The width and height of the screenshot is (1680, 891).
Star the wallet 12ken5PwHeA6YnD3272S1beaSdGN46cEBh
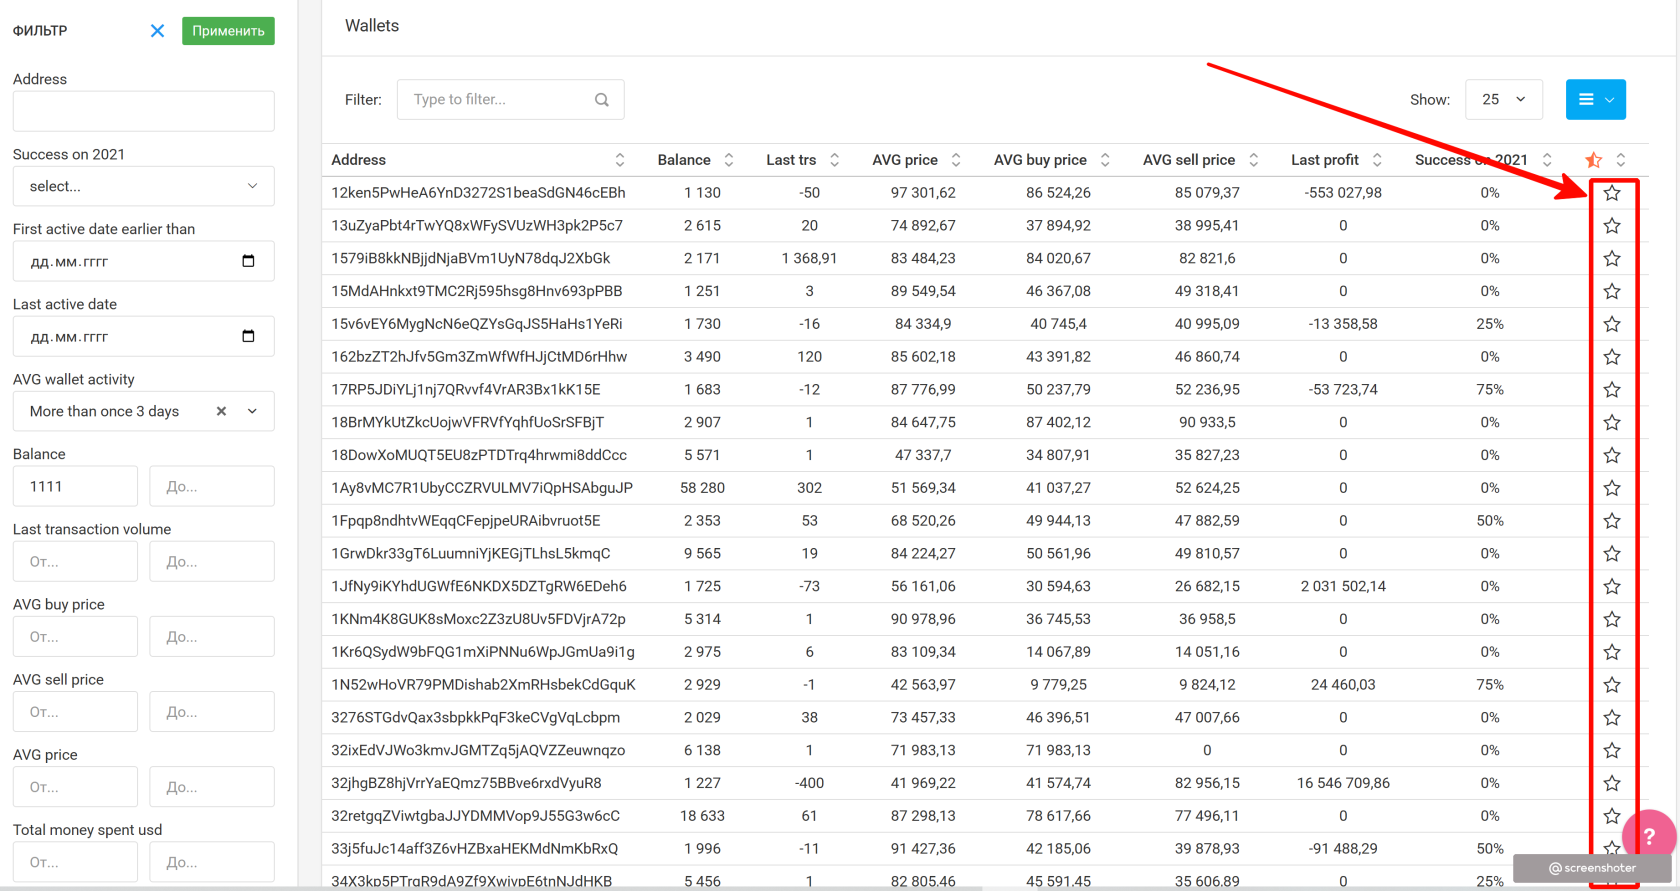[1612, 193]
